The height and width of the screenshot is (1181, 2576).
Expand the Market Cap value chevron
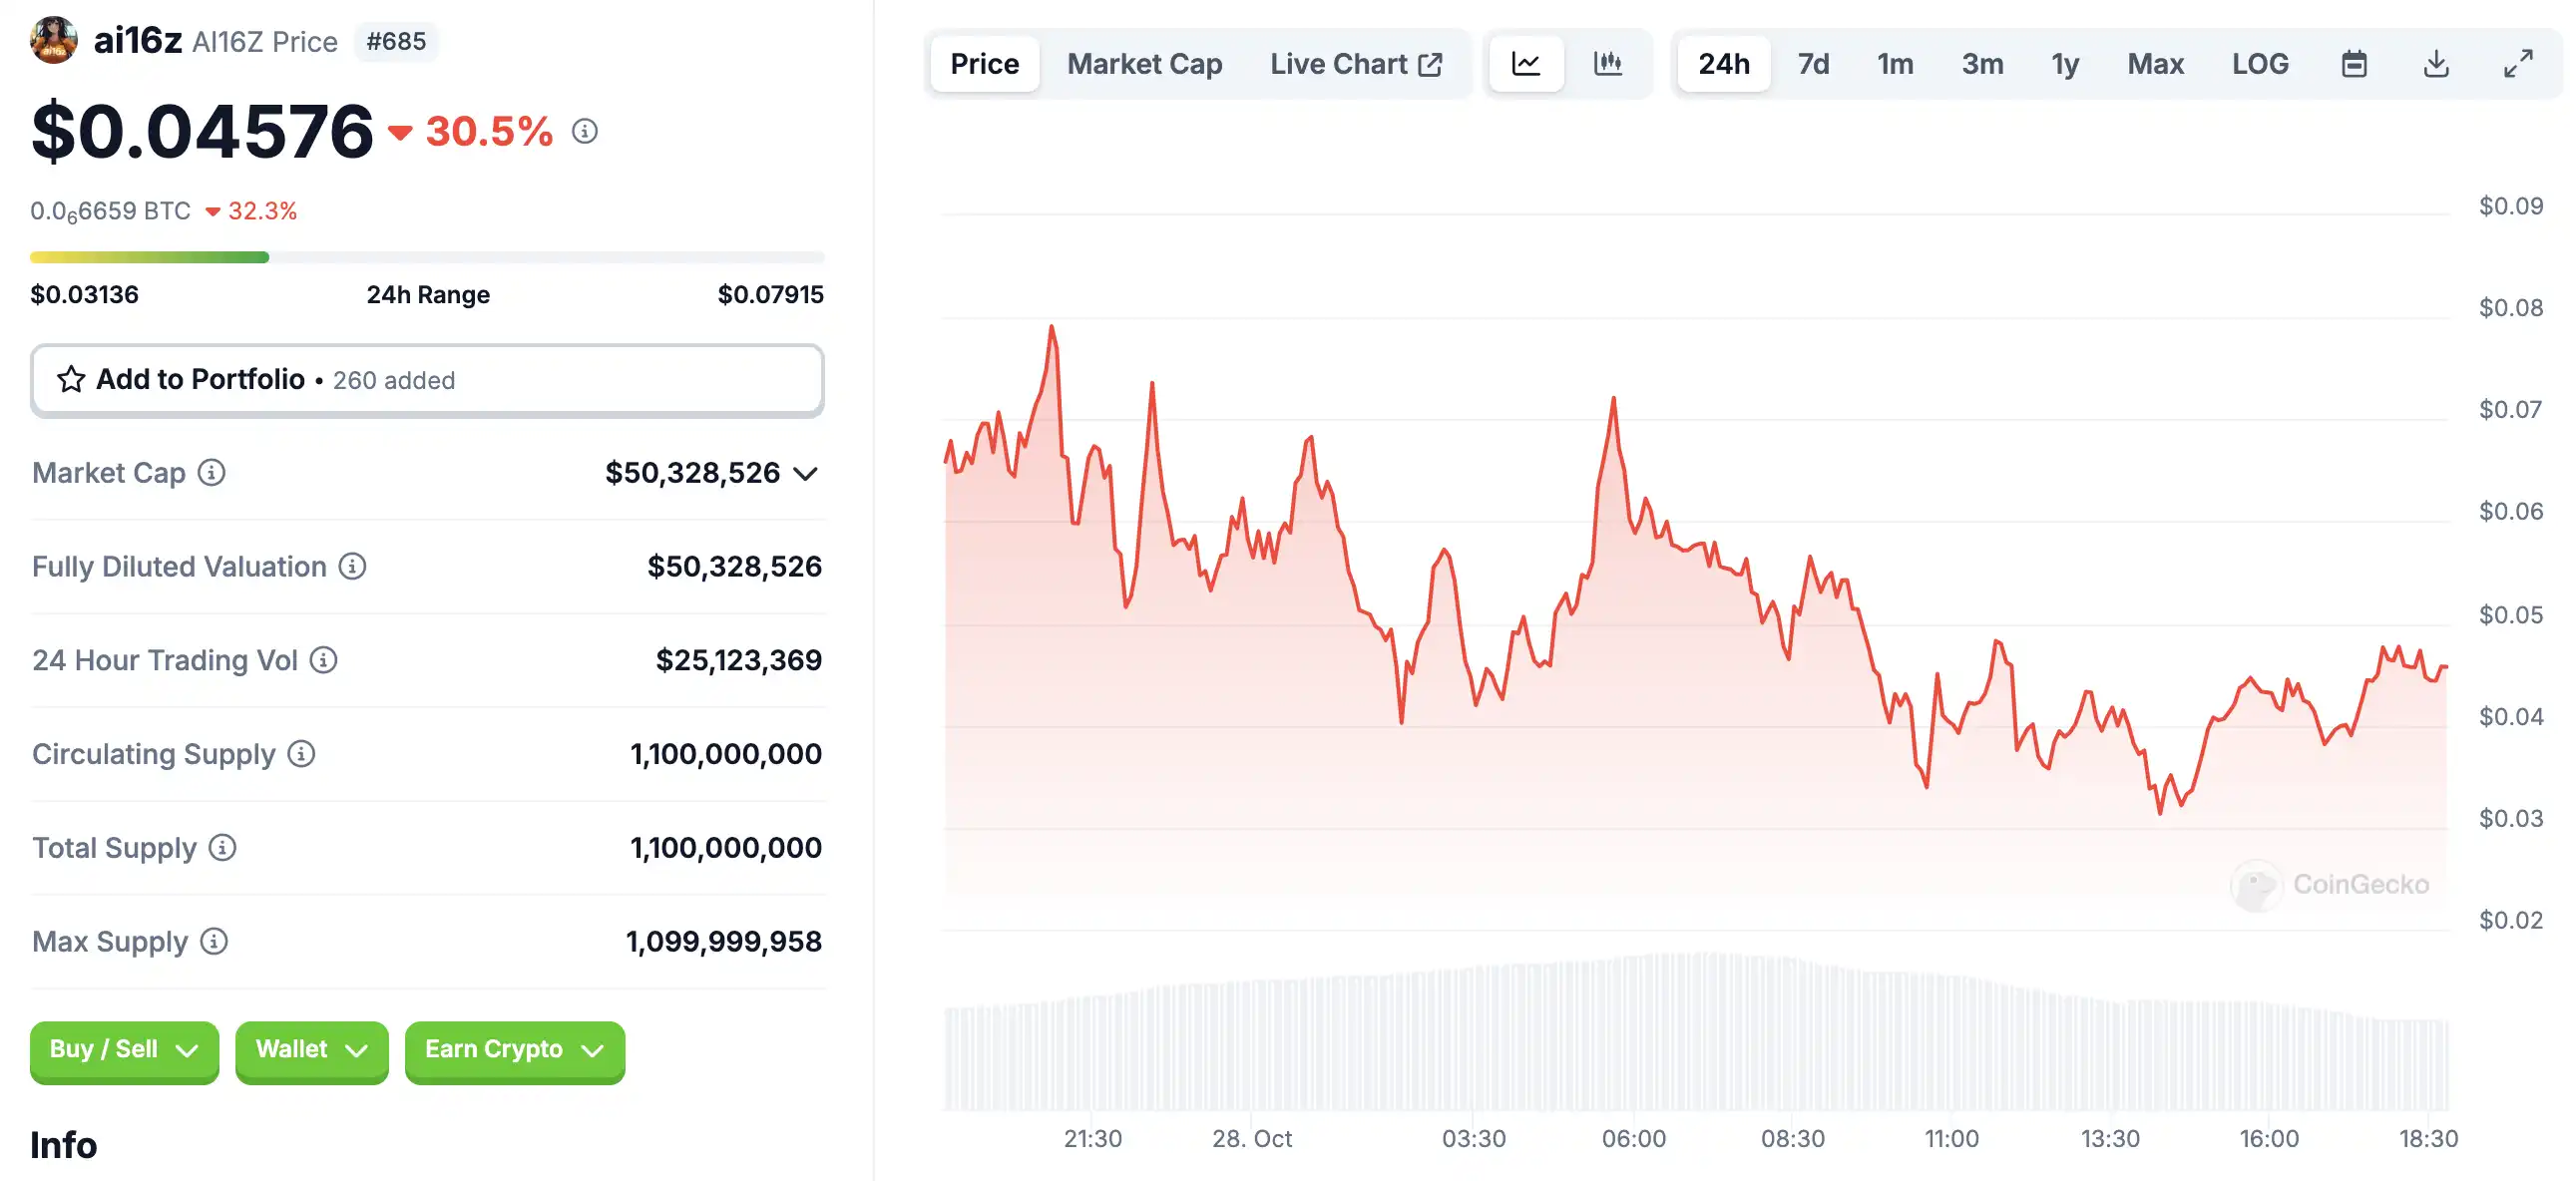(806, 473)
